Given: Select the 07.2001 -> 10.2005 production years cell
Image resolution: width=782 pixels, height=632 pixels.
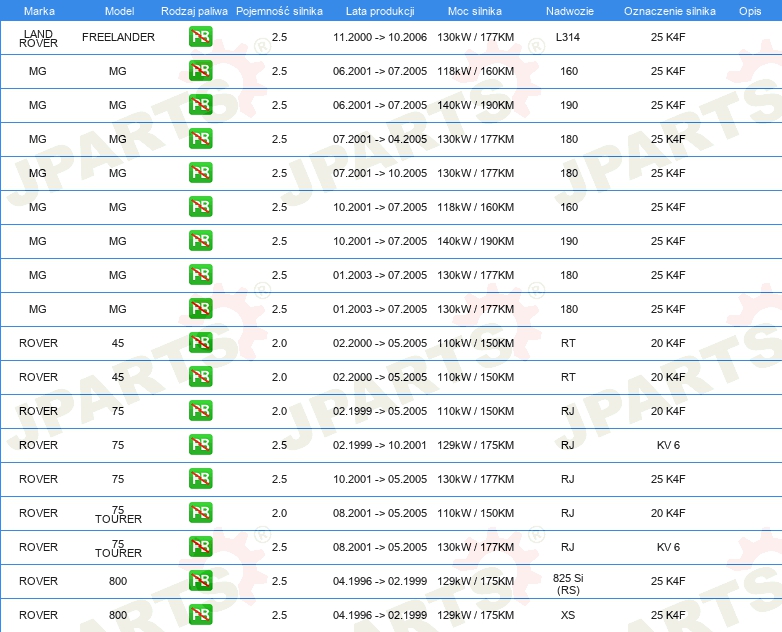Looking at the screenshot, I should (380, 173).
